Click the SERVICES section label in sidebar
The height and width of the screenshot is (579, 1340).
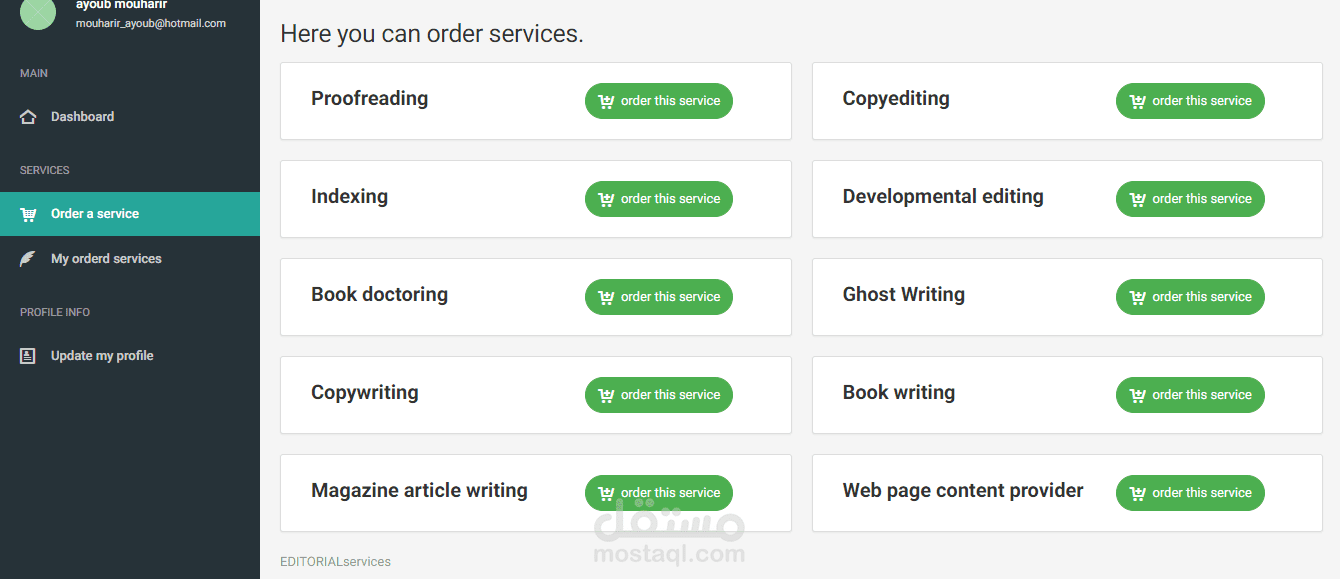(45, 171)
